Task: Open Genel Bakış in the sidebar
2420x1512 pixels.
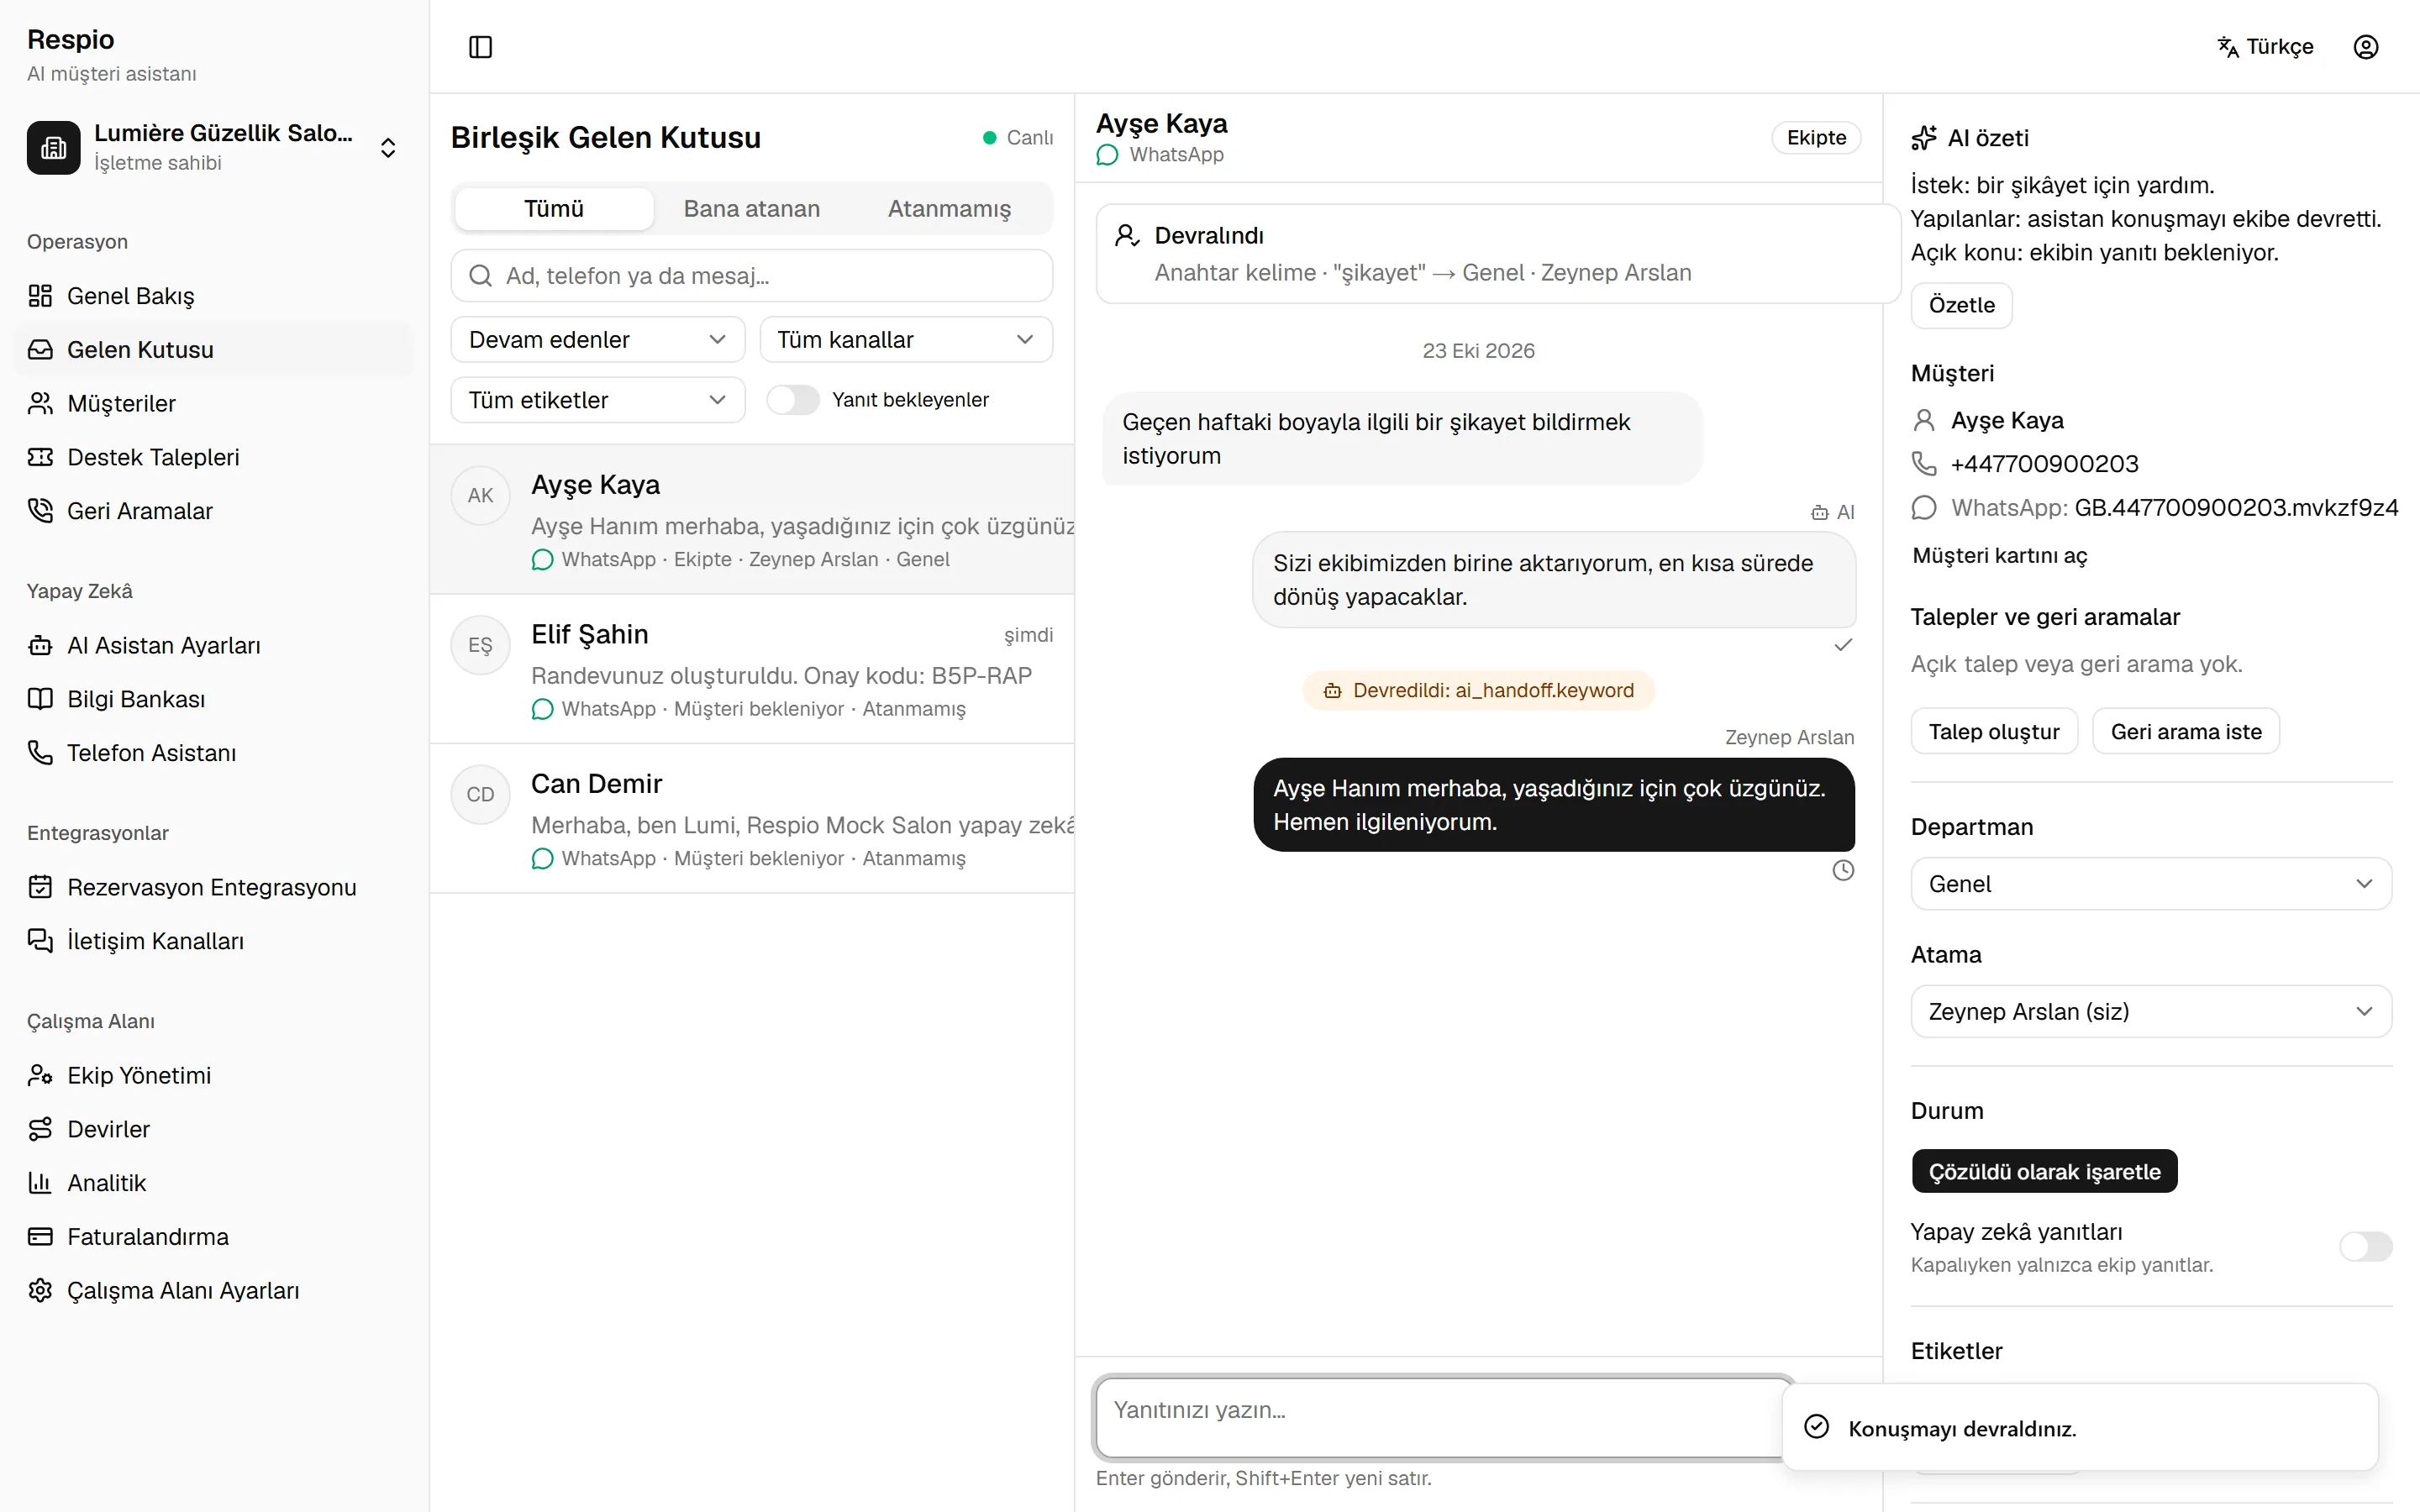Action: pyautogui.click(x=214, y=296)
